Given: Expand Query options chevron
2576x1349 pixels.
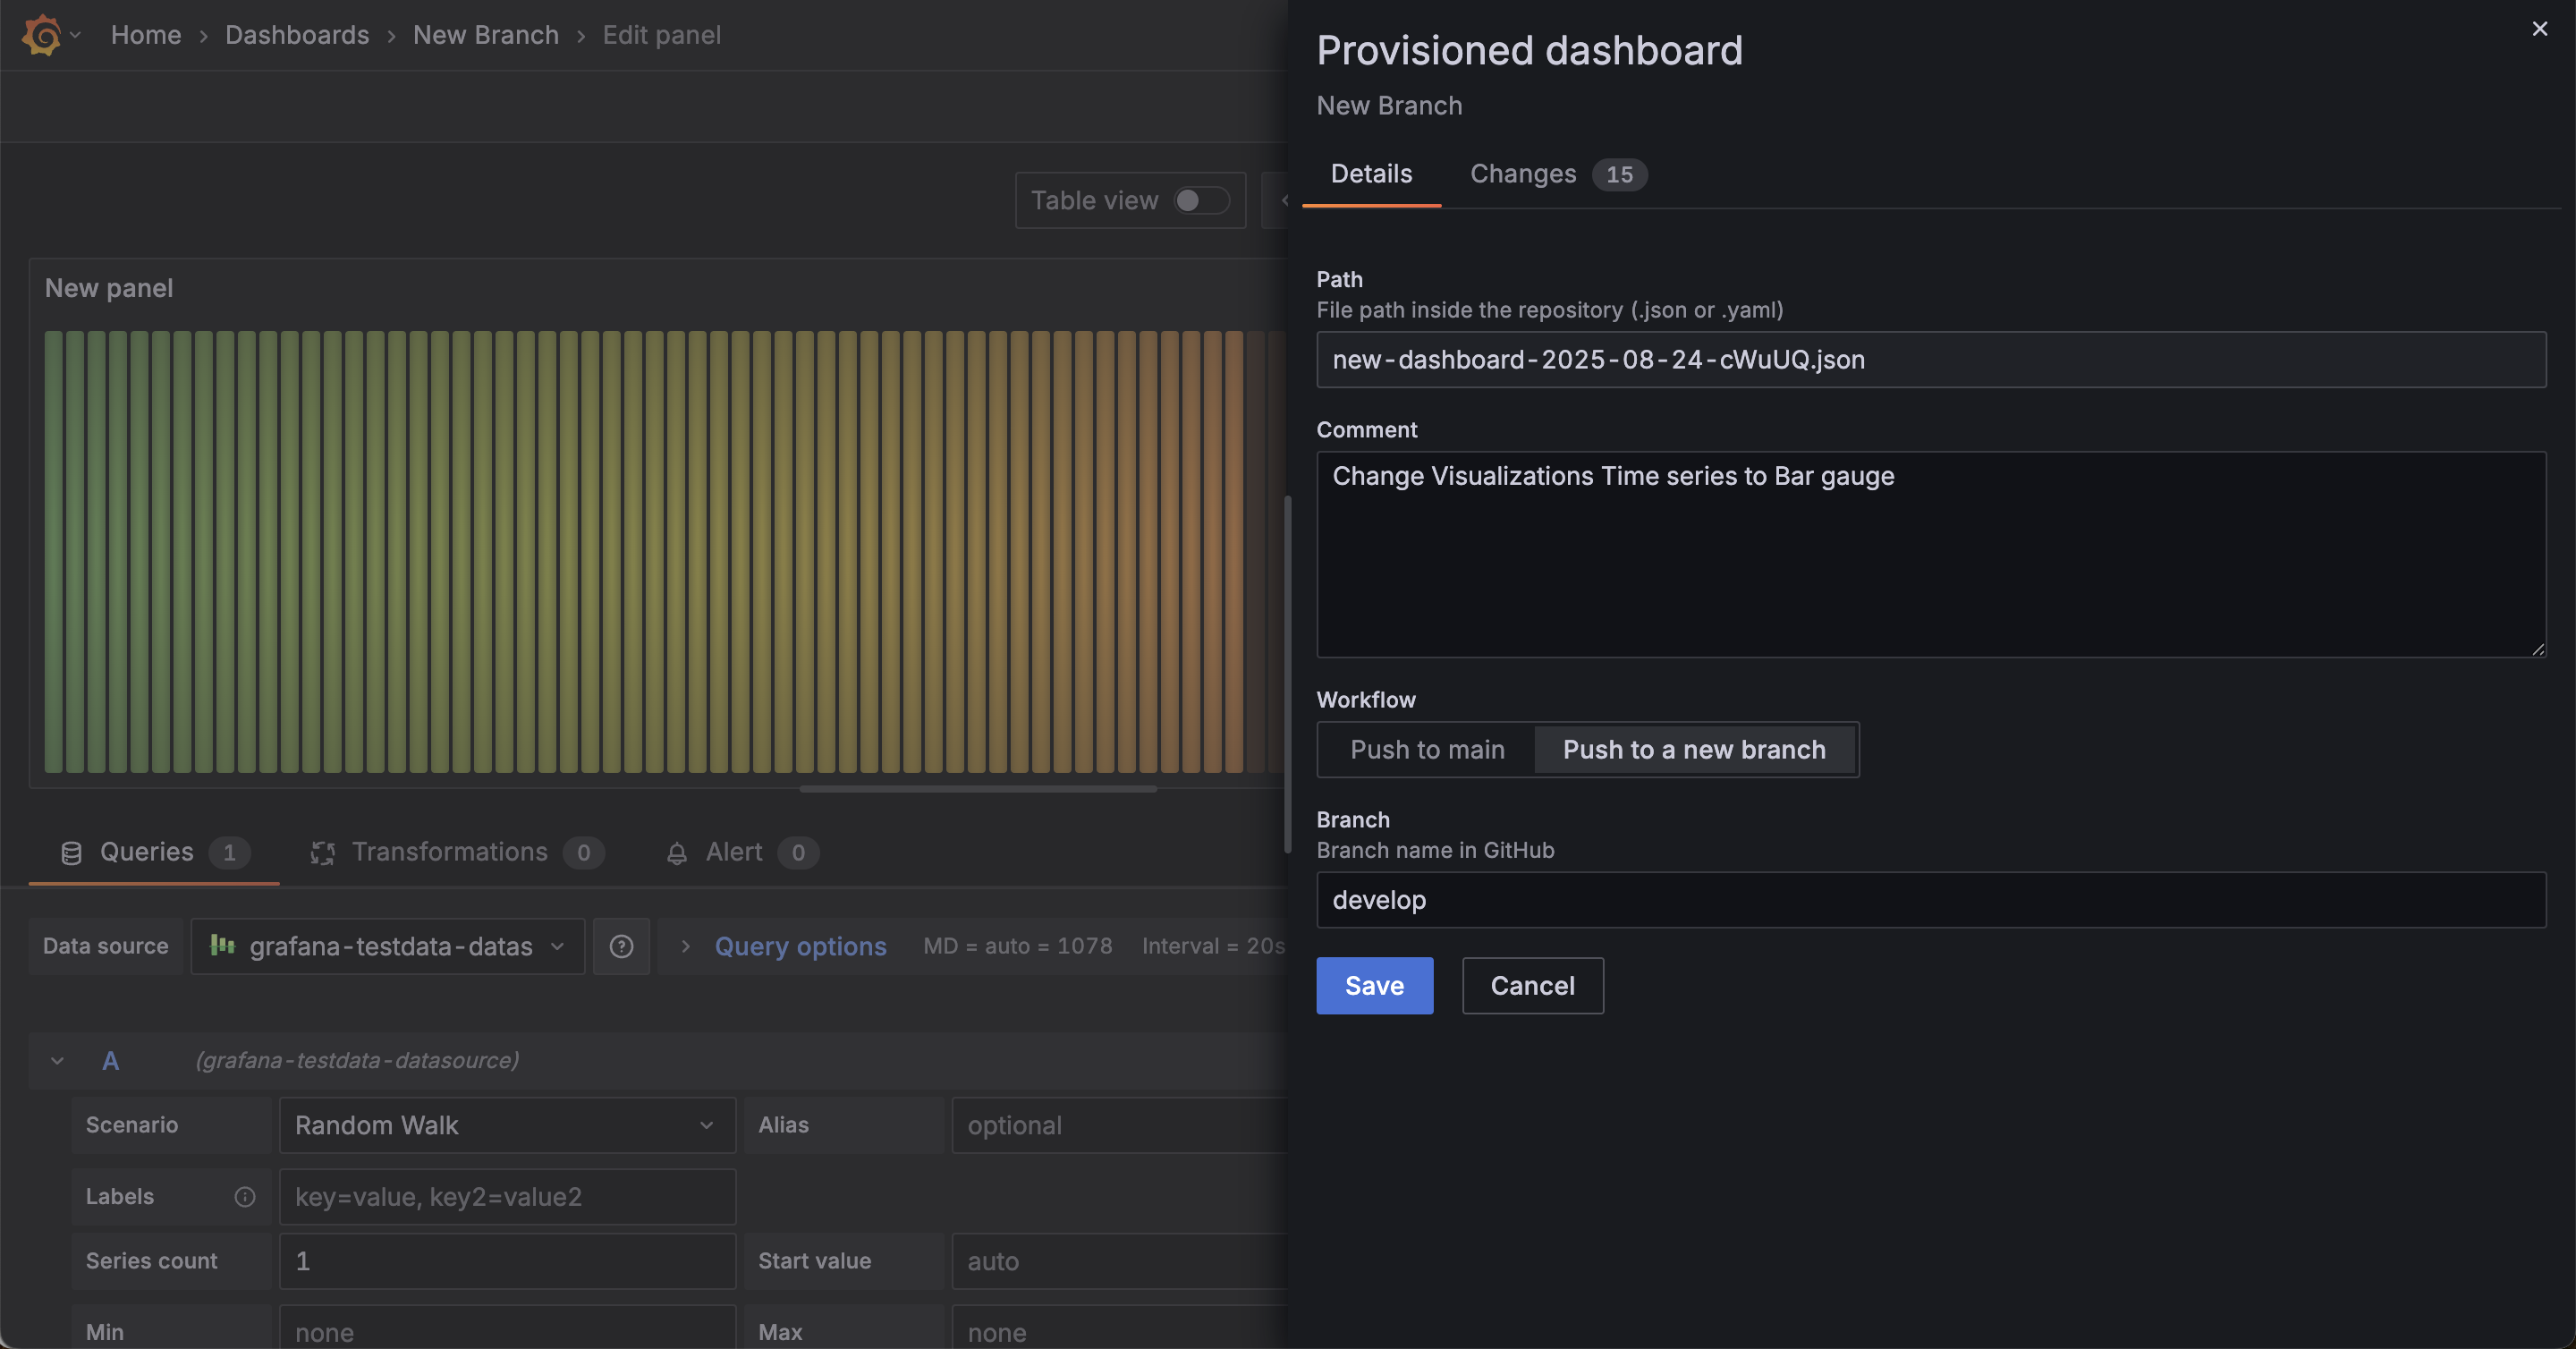Looking at the screenshot, I should 685,947.
